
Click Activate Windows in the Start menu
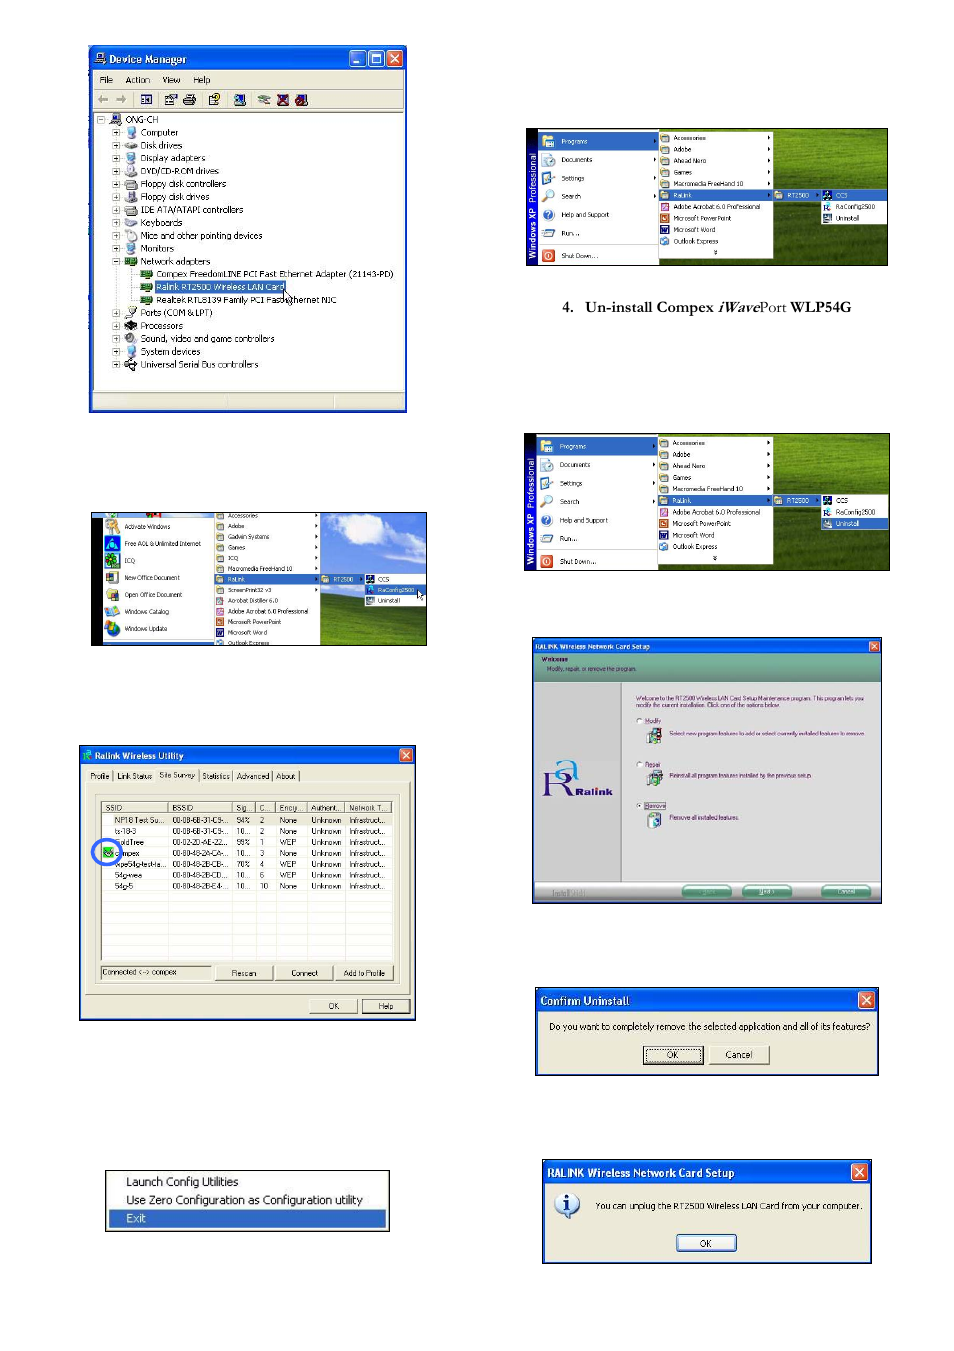(x=147, y=526)
